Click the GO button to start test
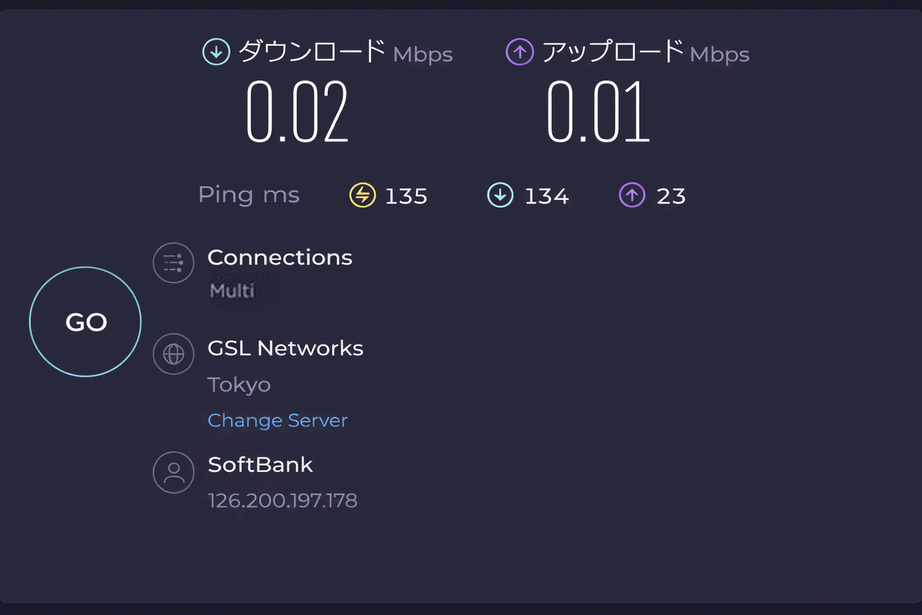The height and width of the screenshot is (615, 922). [x=86, y=322]
